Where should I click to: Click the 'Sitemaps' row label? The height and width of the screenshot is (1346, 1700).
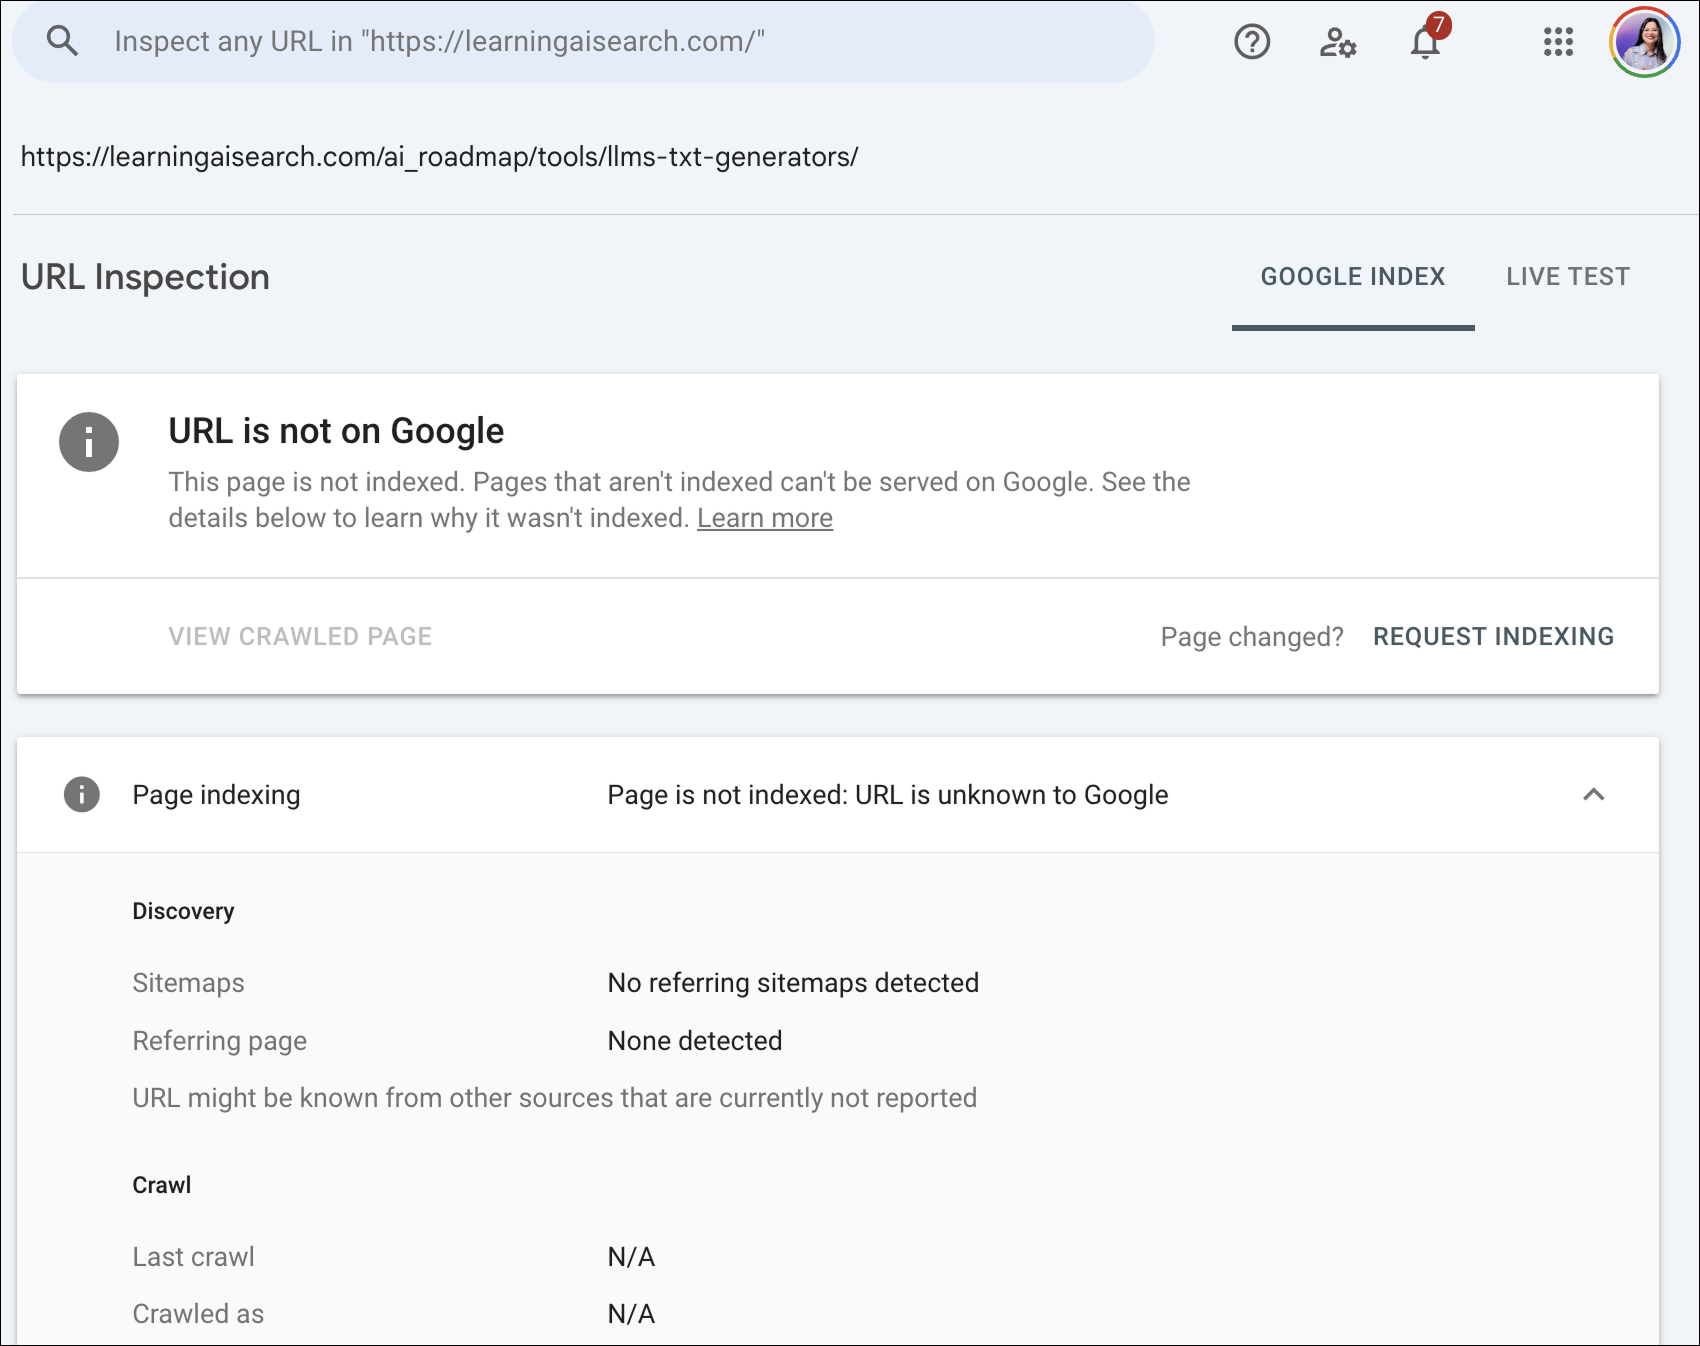point(188,983)
